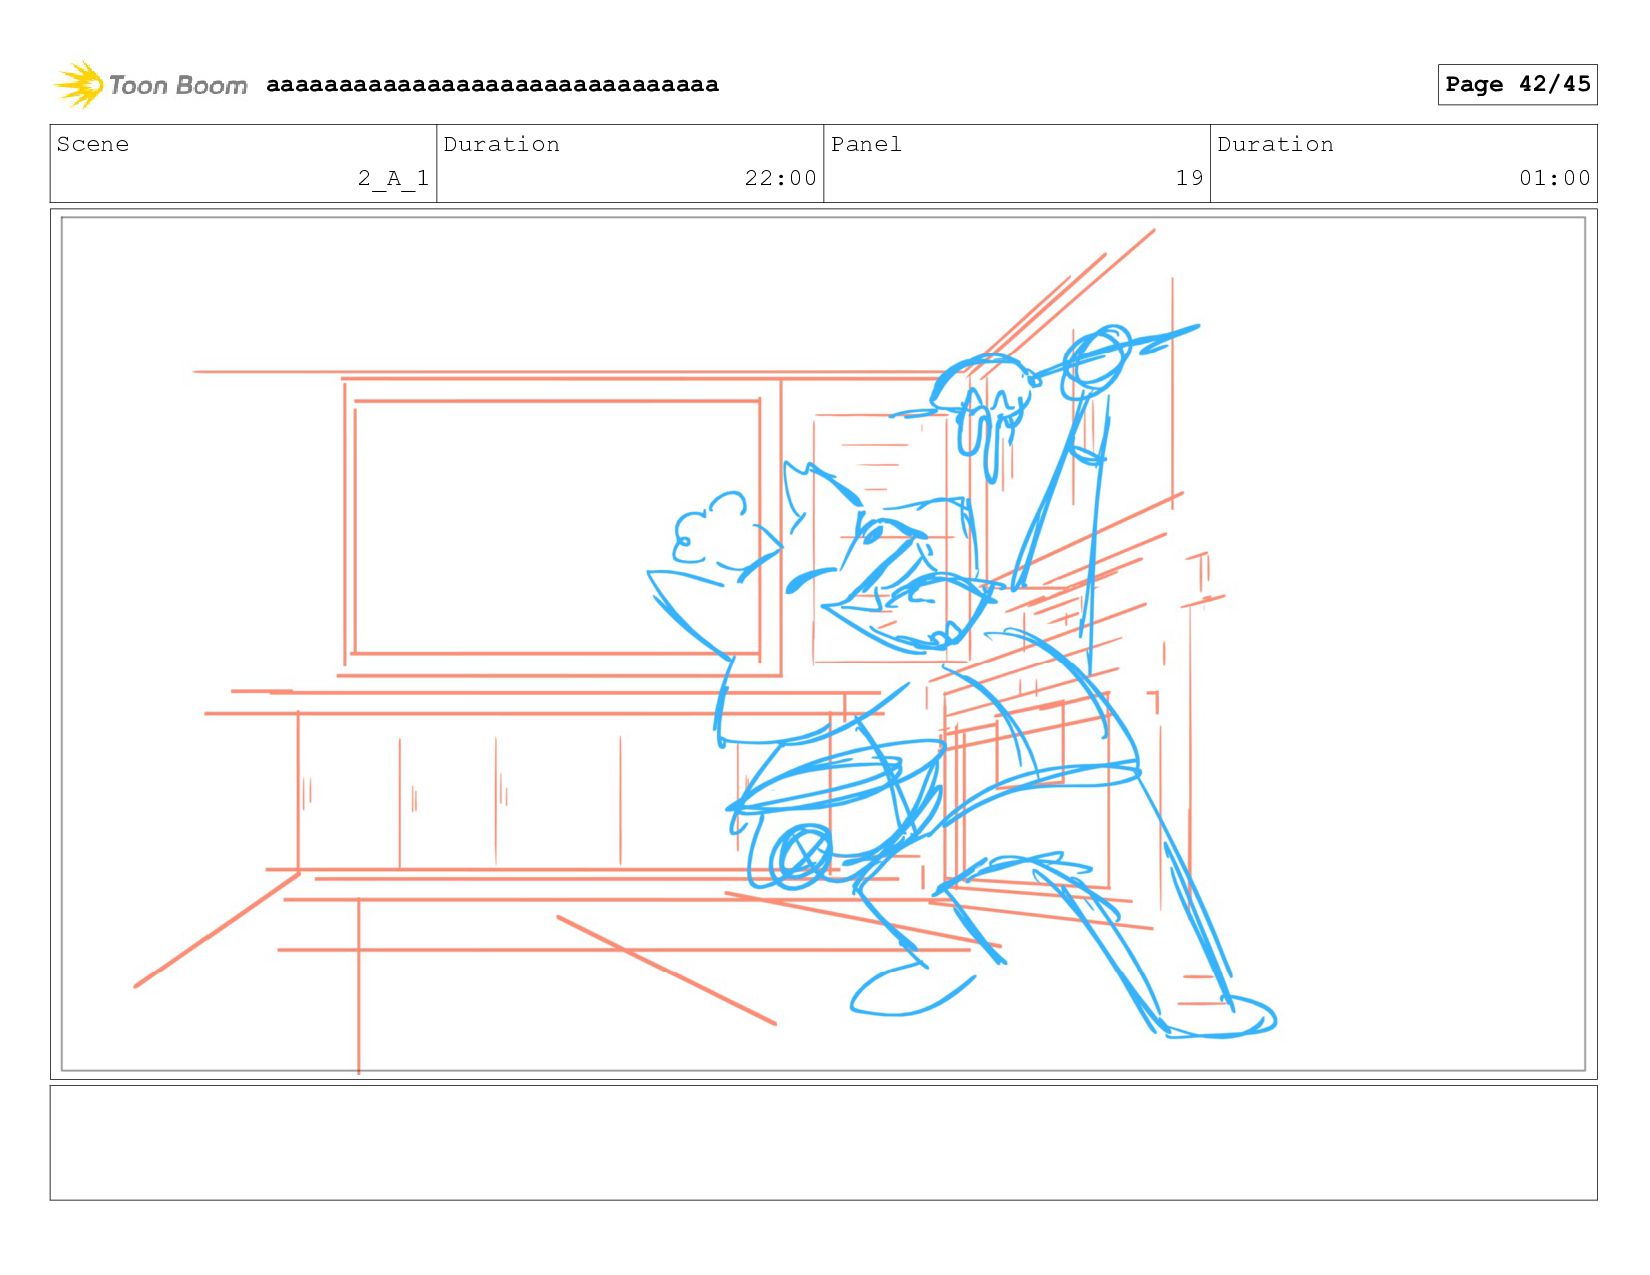The height and width of the screenshot is (1275, 1650).
Task: Click the scene duration value '22:00'
Action: click(780, 178)
